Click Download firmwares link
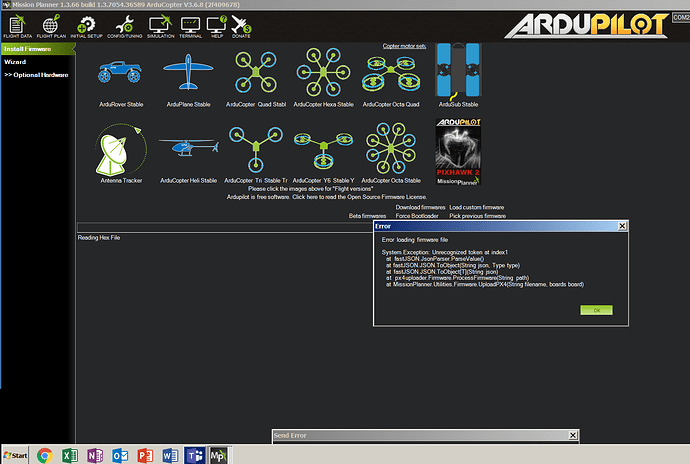This screenshot has height=464, width=690. pos(420,207)
